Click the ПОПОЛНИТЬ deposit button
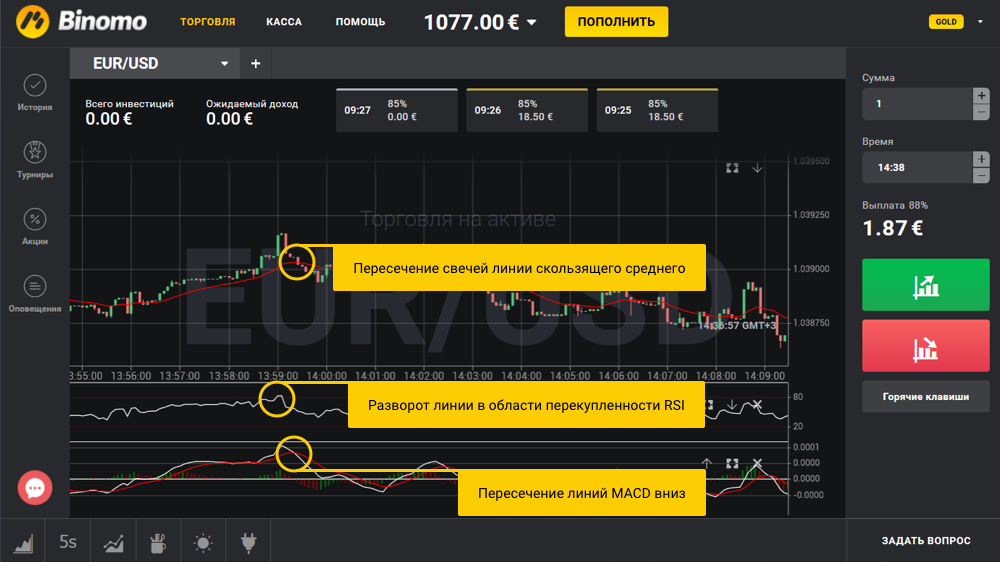 click(x=616, y=22)
